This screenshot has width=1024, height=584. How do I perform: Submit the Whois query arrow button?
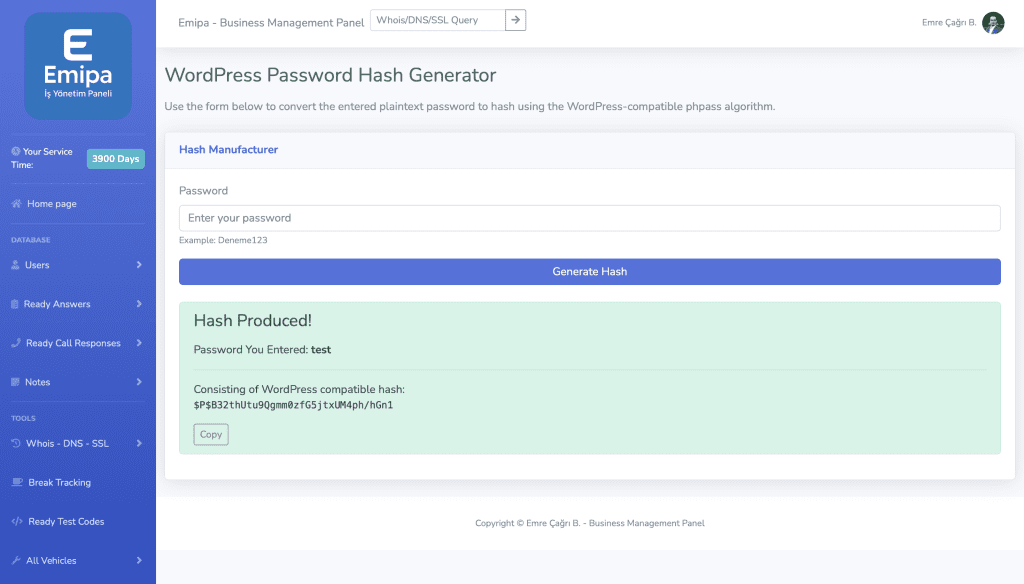tap(515, 20)
